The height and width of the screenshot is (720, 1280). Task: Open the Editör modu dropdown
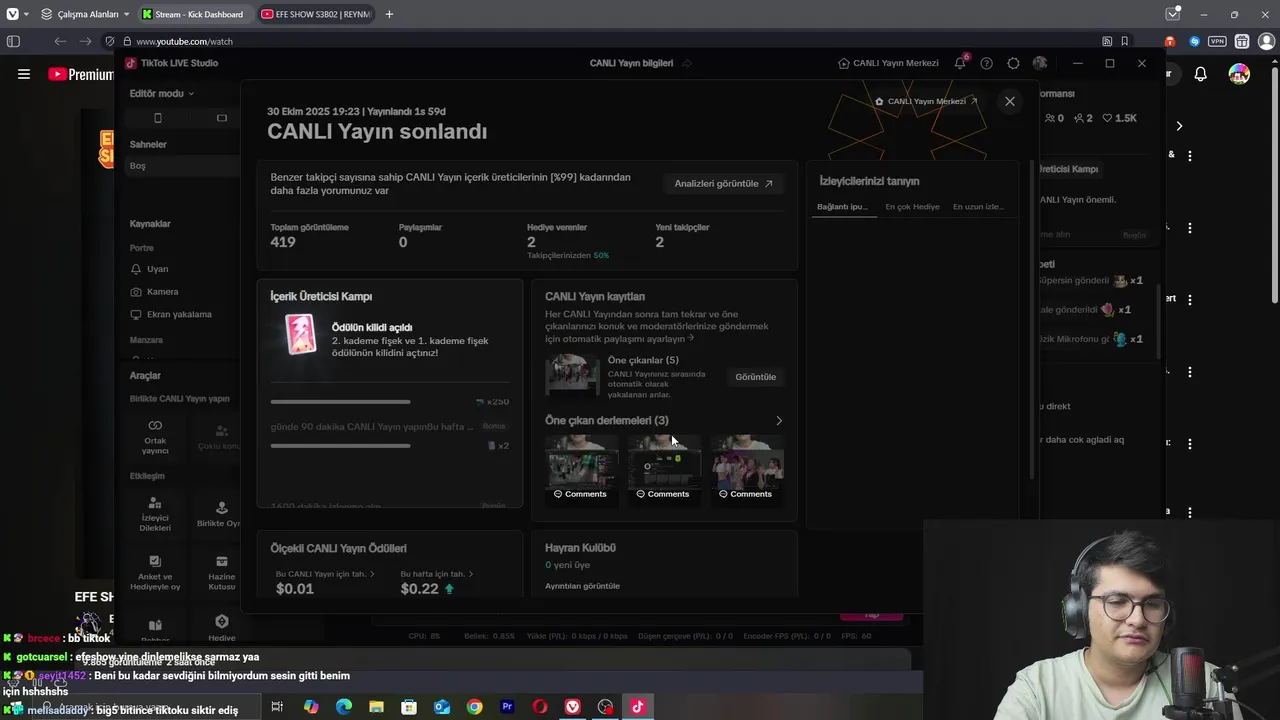click(x=162, y=93)
